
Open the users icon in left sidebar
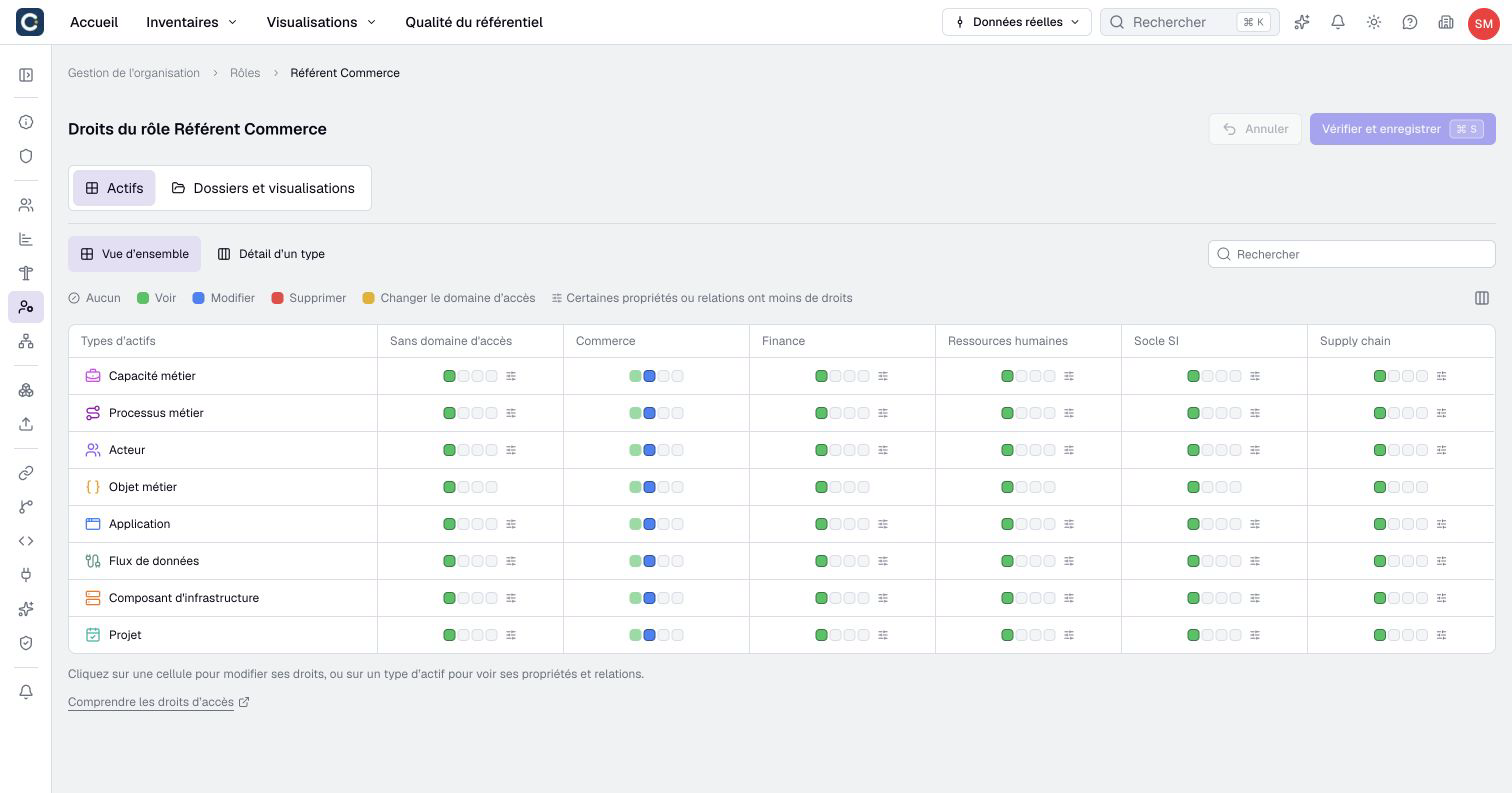click(26, 205)
